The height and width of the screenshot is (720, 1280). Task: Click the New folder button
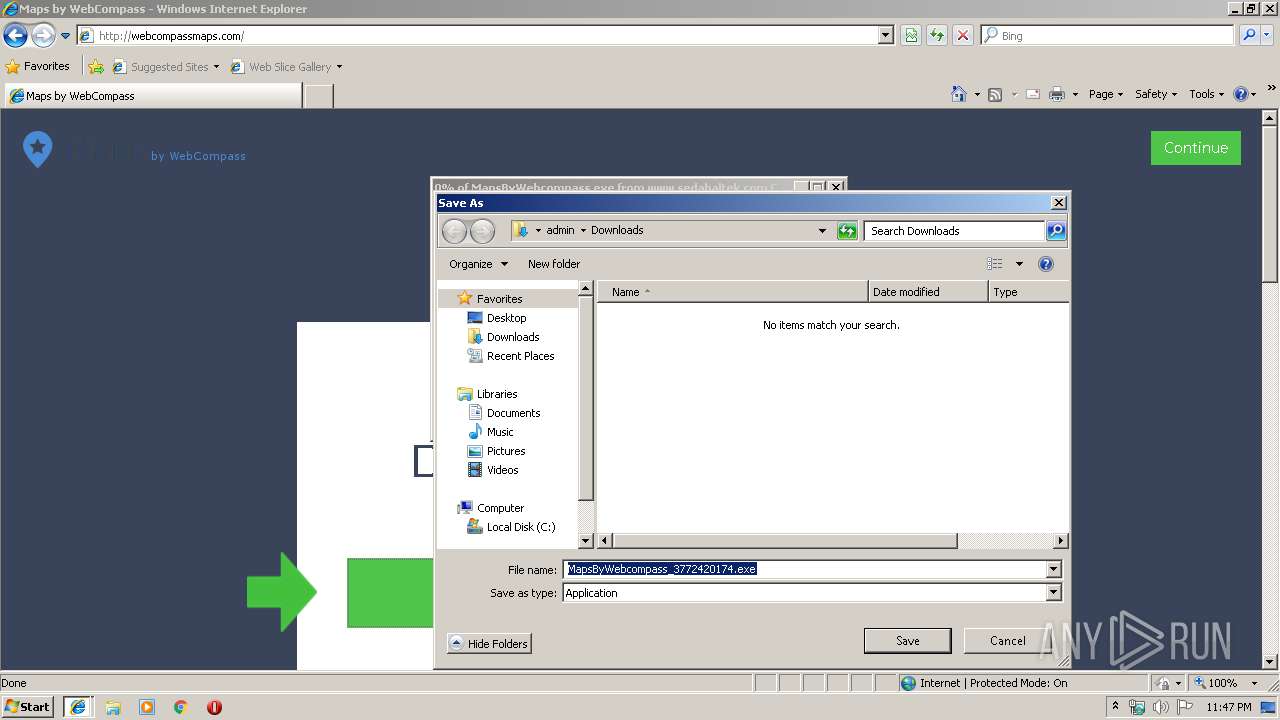(554, 264)
